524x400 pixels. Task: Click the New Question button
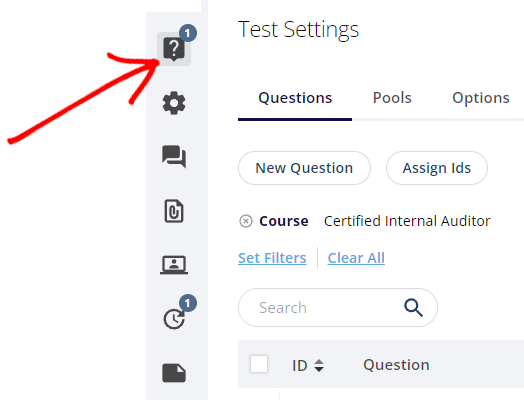(304, 168)
